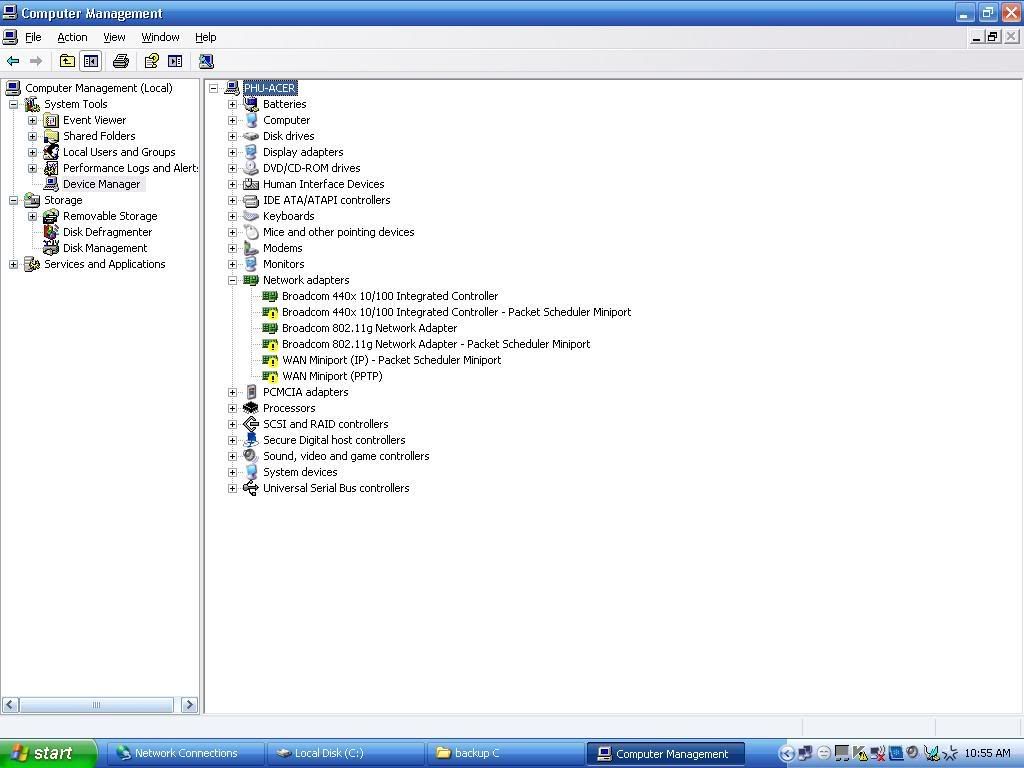Click the Up one level toolbar icon
This screenshot has width=1024, height=768.
pyautogui.click(x=67, y=61)
